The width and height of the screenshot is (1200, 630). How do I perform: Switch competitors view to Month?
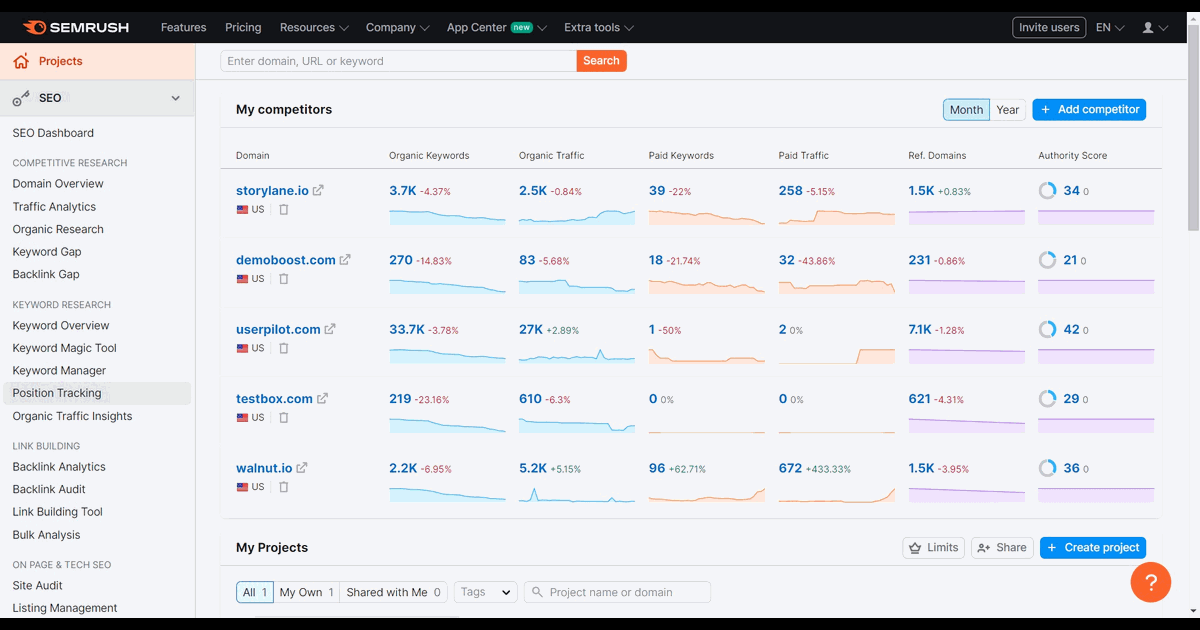pyautogui.click(x=966, y=110)
